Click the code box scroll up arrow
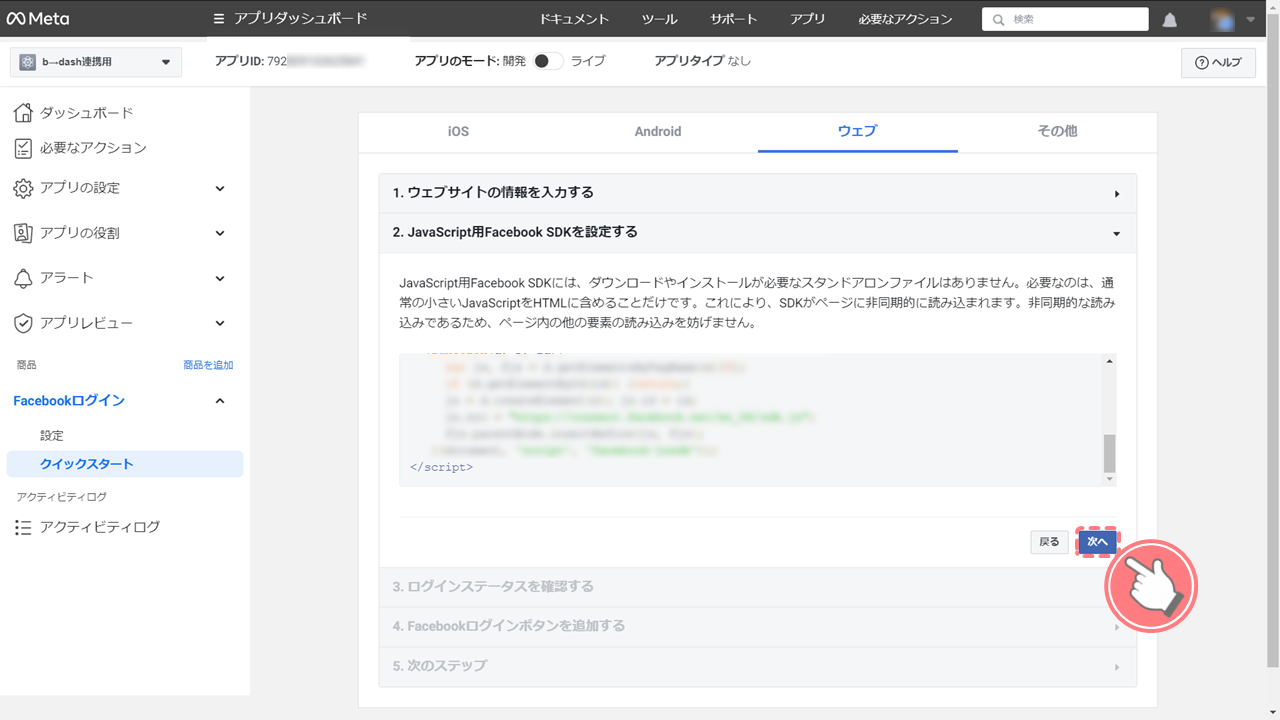 (1109, 361)
